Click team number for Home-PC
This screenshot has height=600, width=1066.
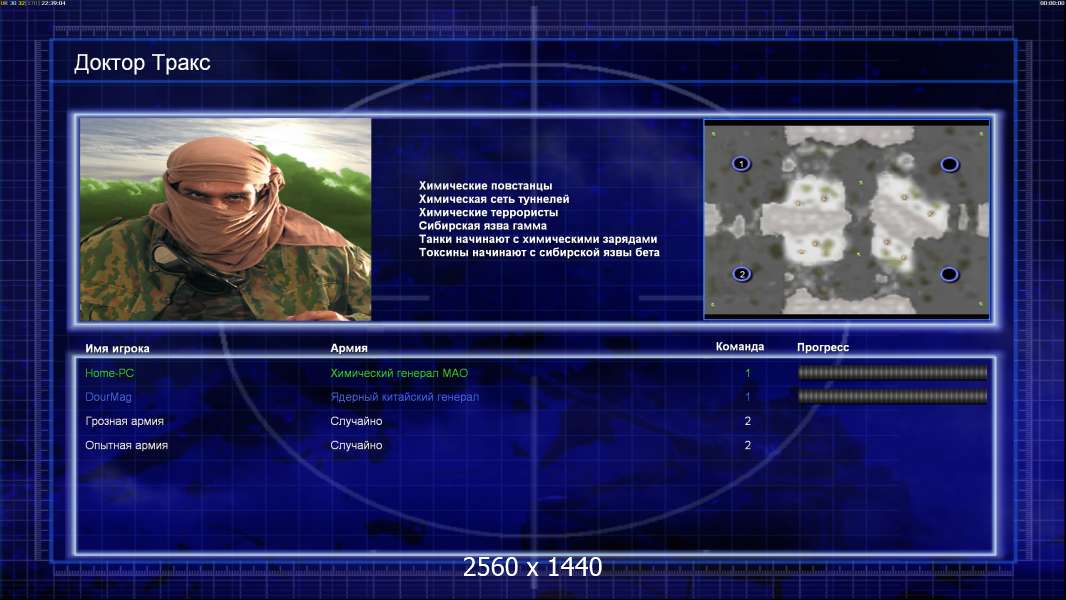(x=748, y=373)
